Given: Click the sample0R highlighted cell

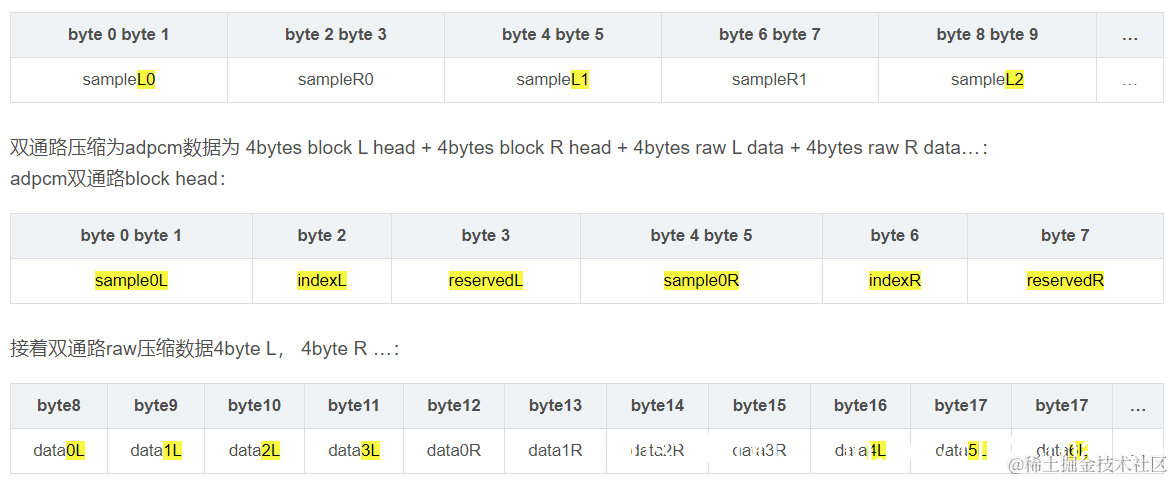Looking at the screenshot, I should 702,281.
